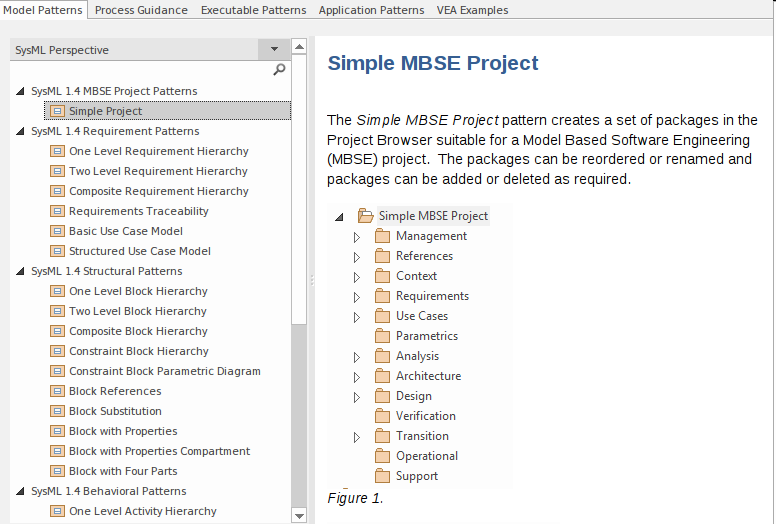Collapse SysML 1.4 Requirement Patterns group
776x524 pixels.
coord(21,131)
